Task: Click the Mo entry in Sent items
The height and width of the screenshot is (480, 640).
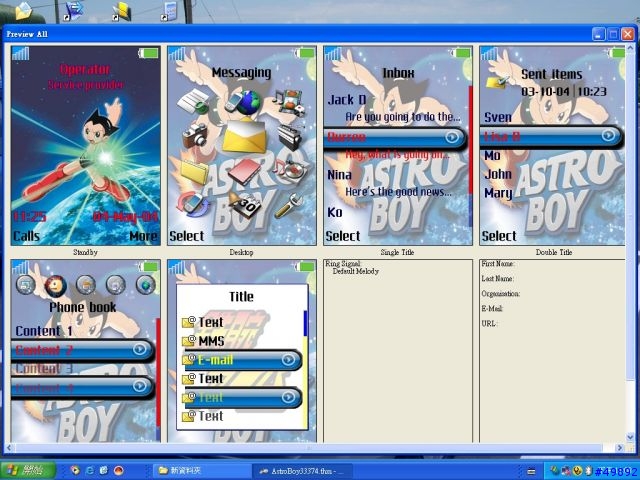Action: [x=492, y=155]
